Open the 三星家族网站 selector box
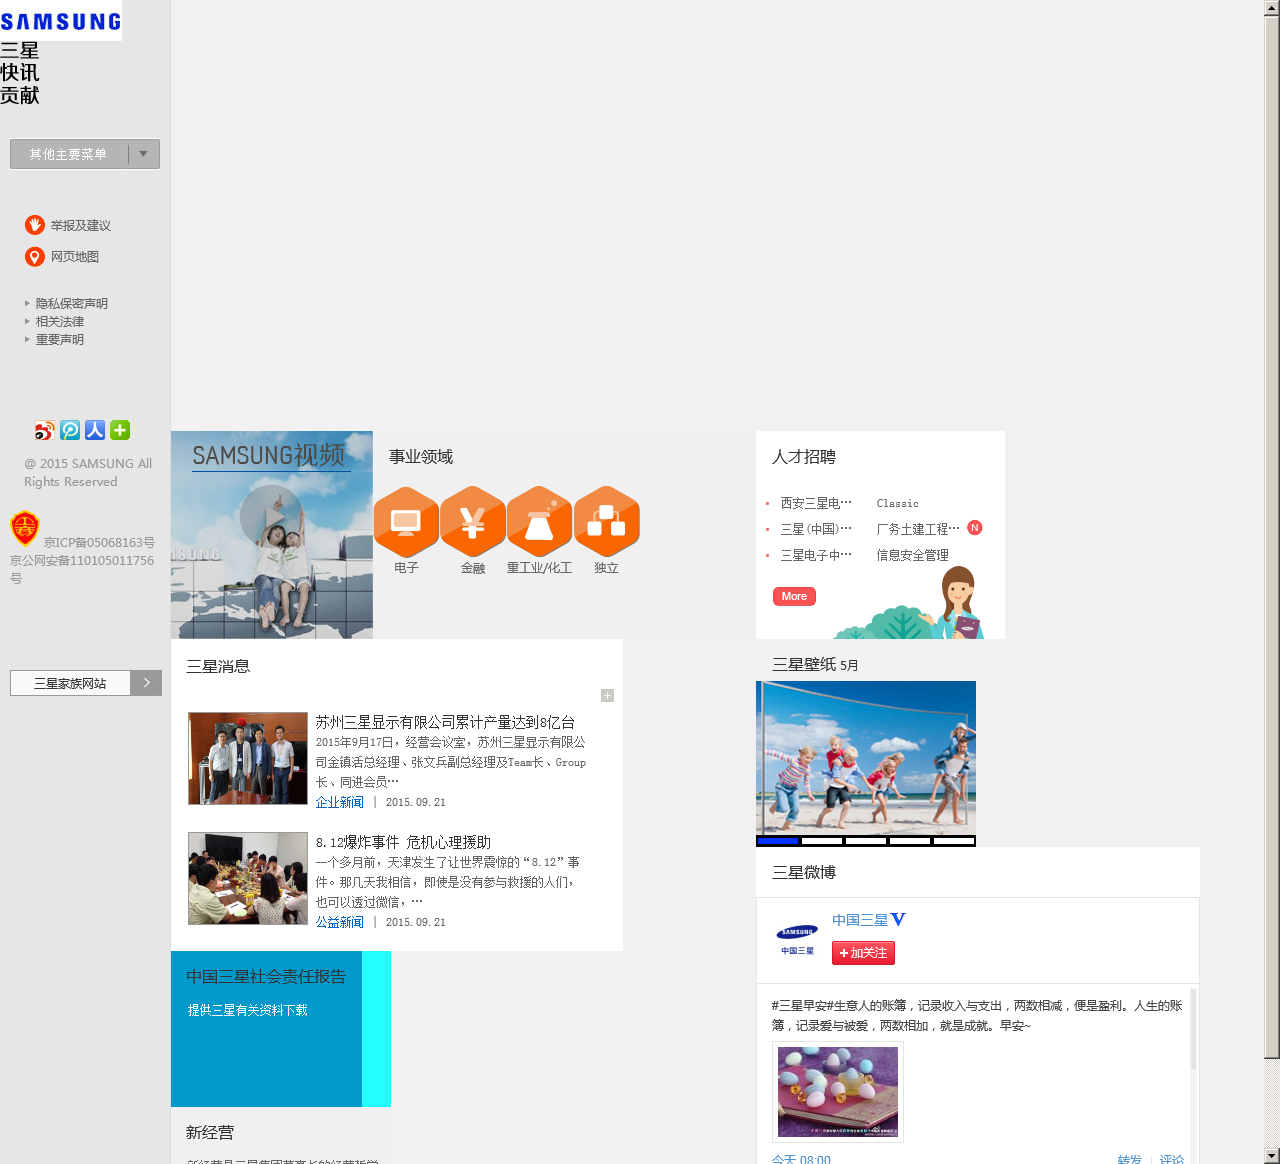This screenshot has height=1164, width=1280. tap(70, 683)
